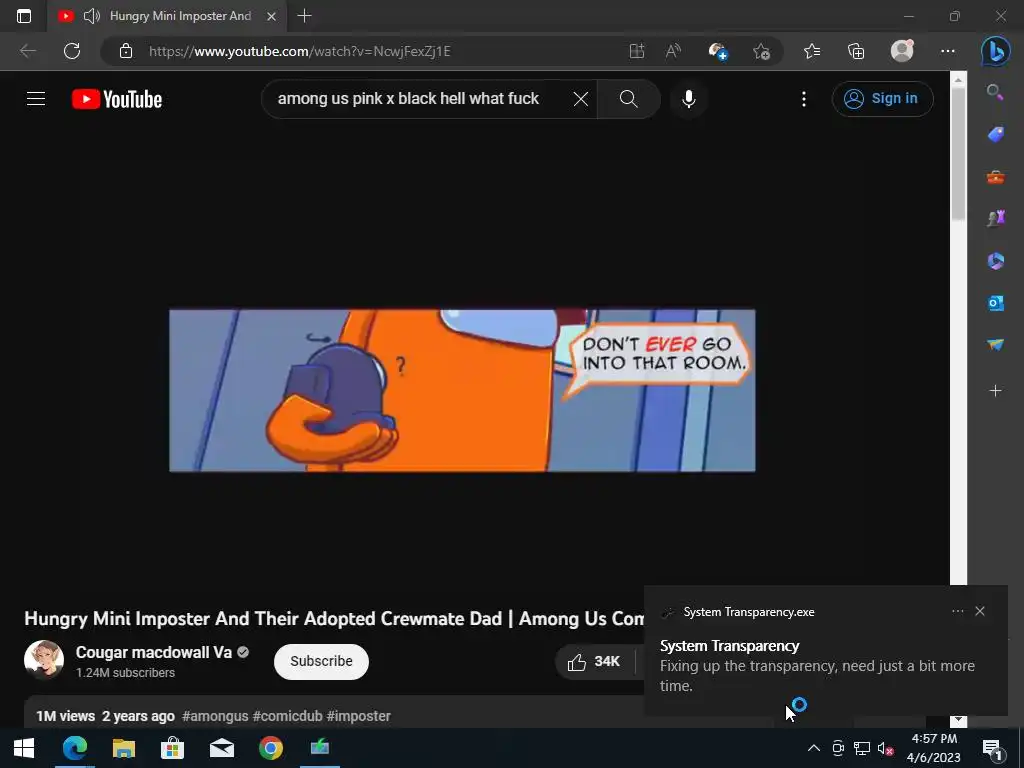View site information lock icon

click(x=126, y=51)
